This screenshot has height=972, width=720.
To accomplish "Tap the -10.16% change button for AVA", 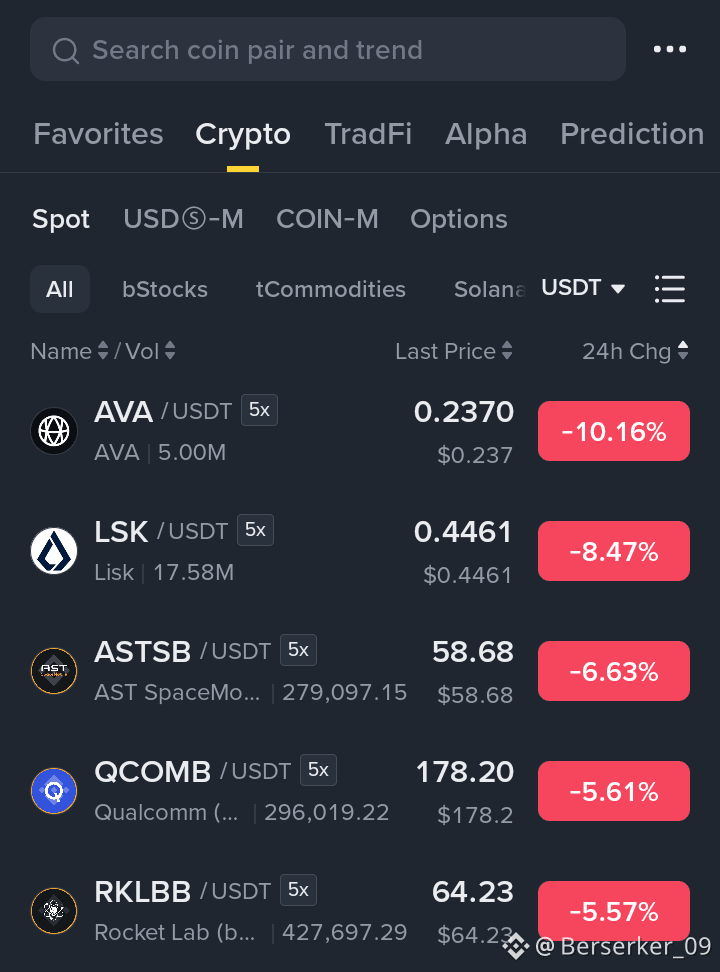I will click(x=614, y=431).
